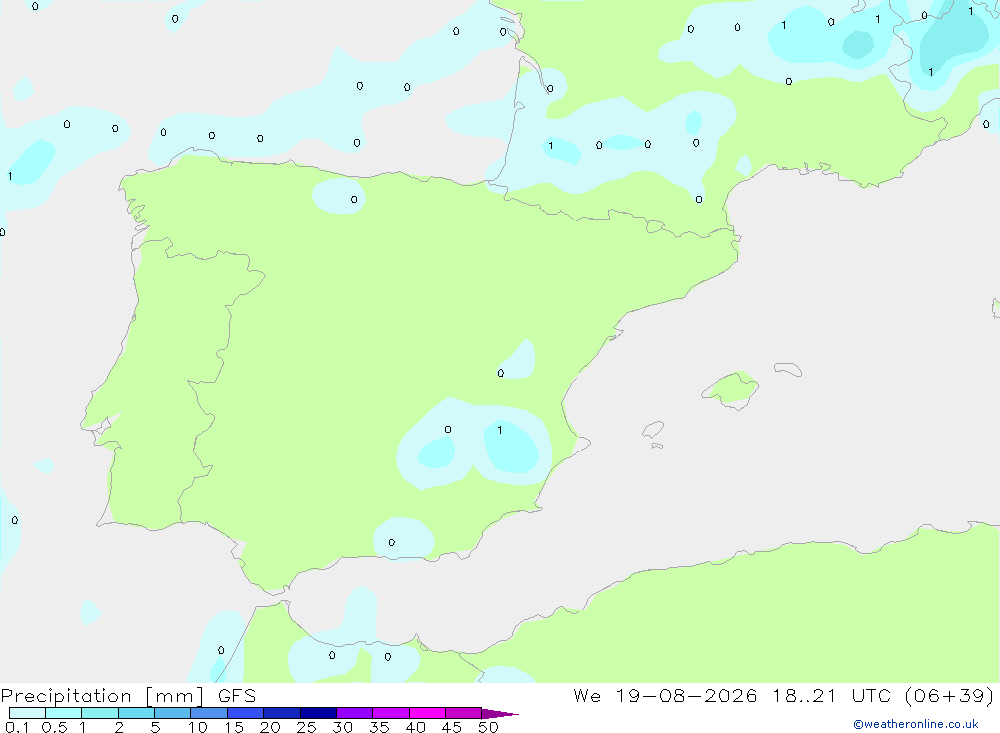Select the 30–35 mm violet legend swatch
This screenshot has height=733, width=1000.
click(355, 713)
